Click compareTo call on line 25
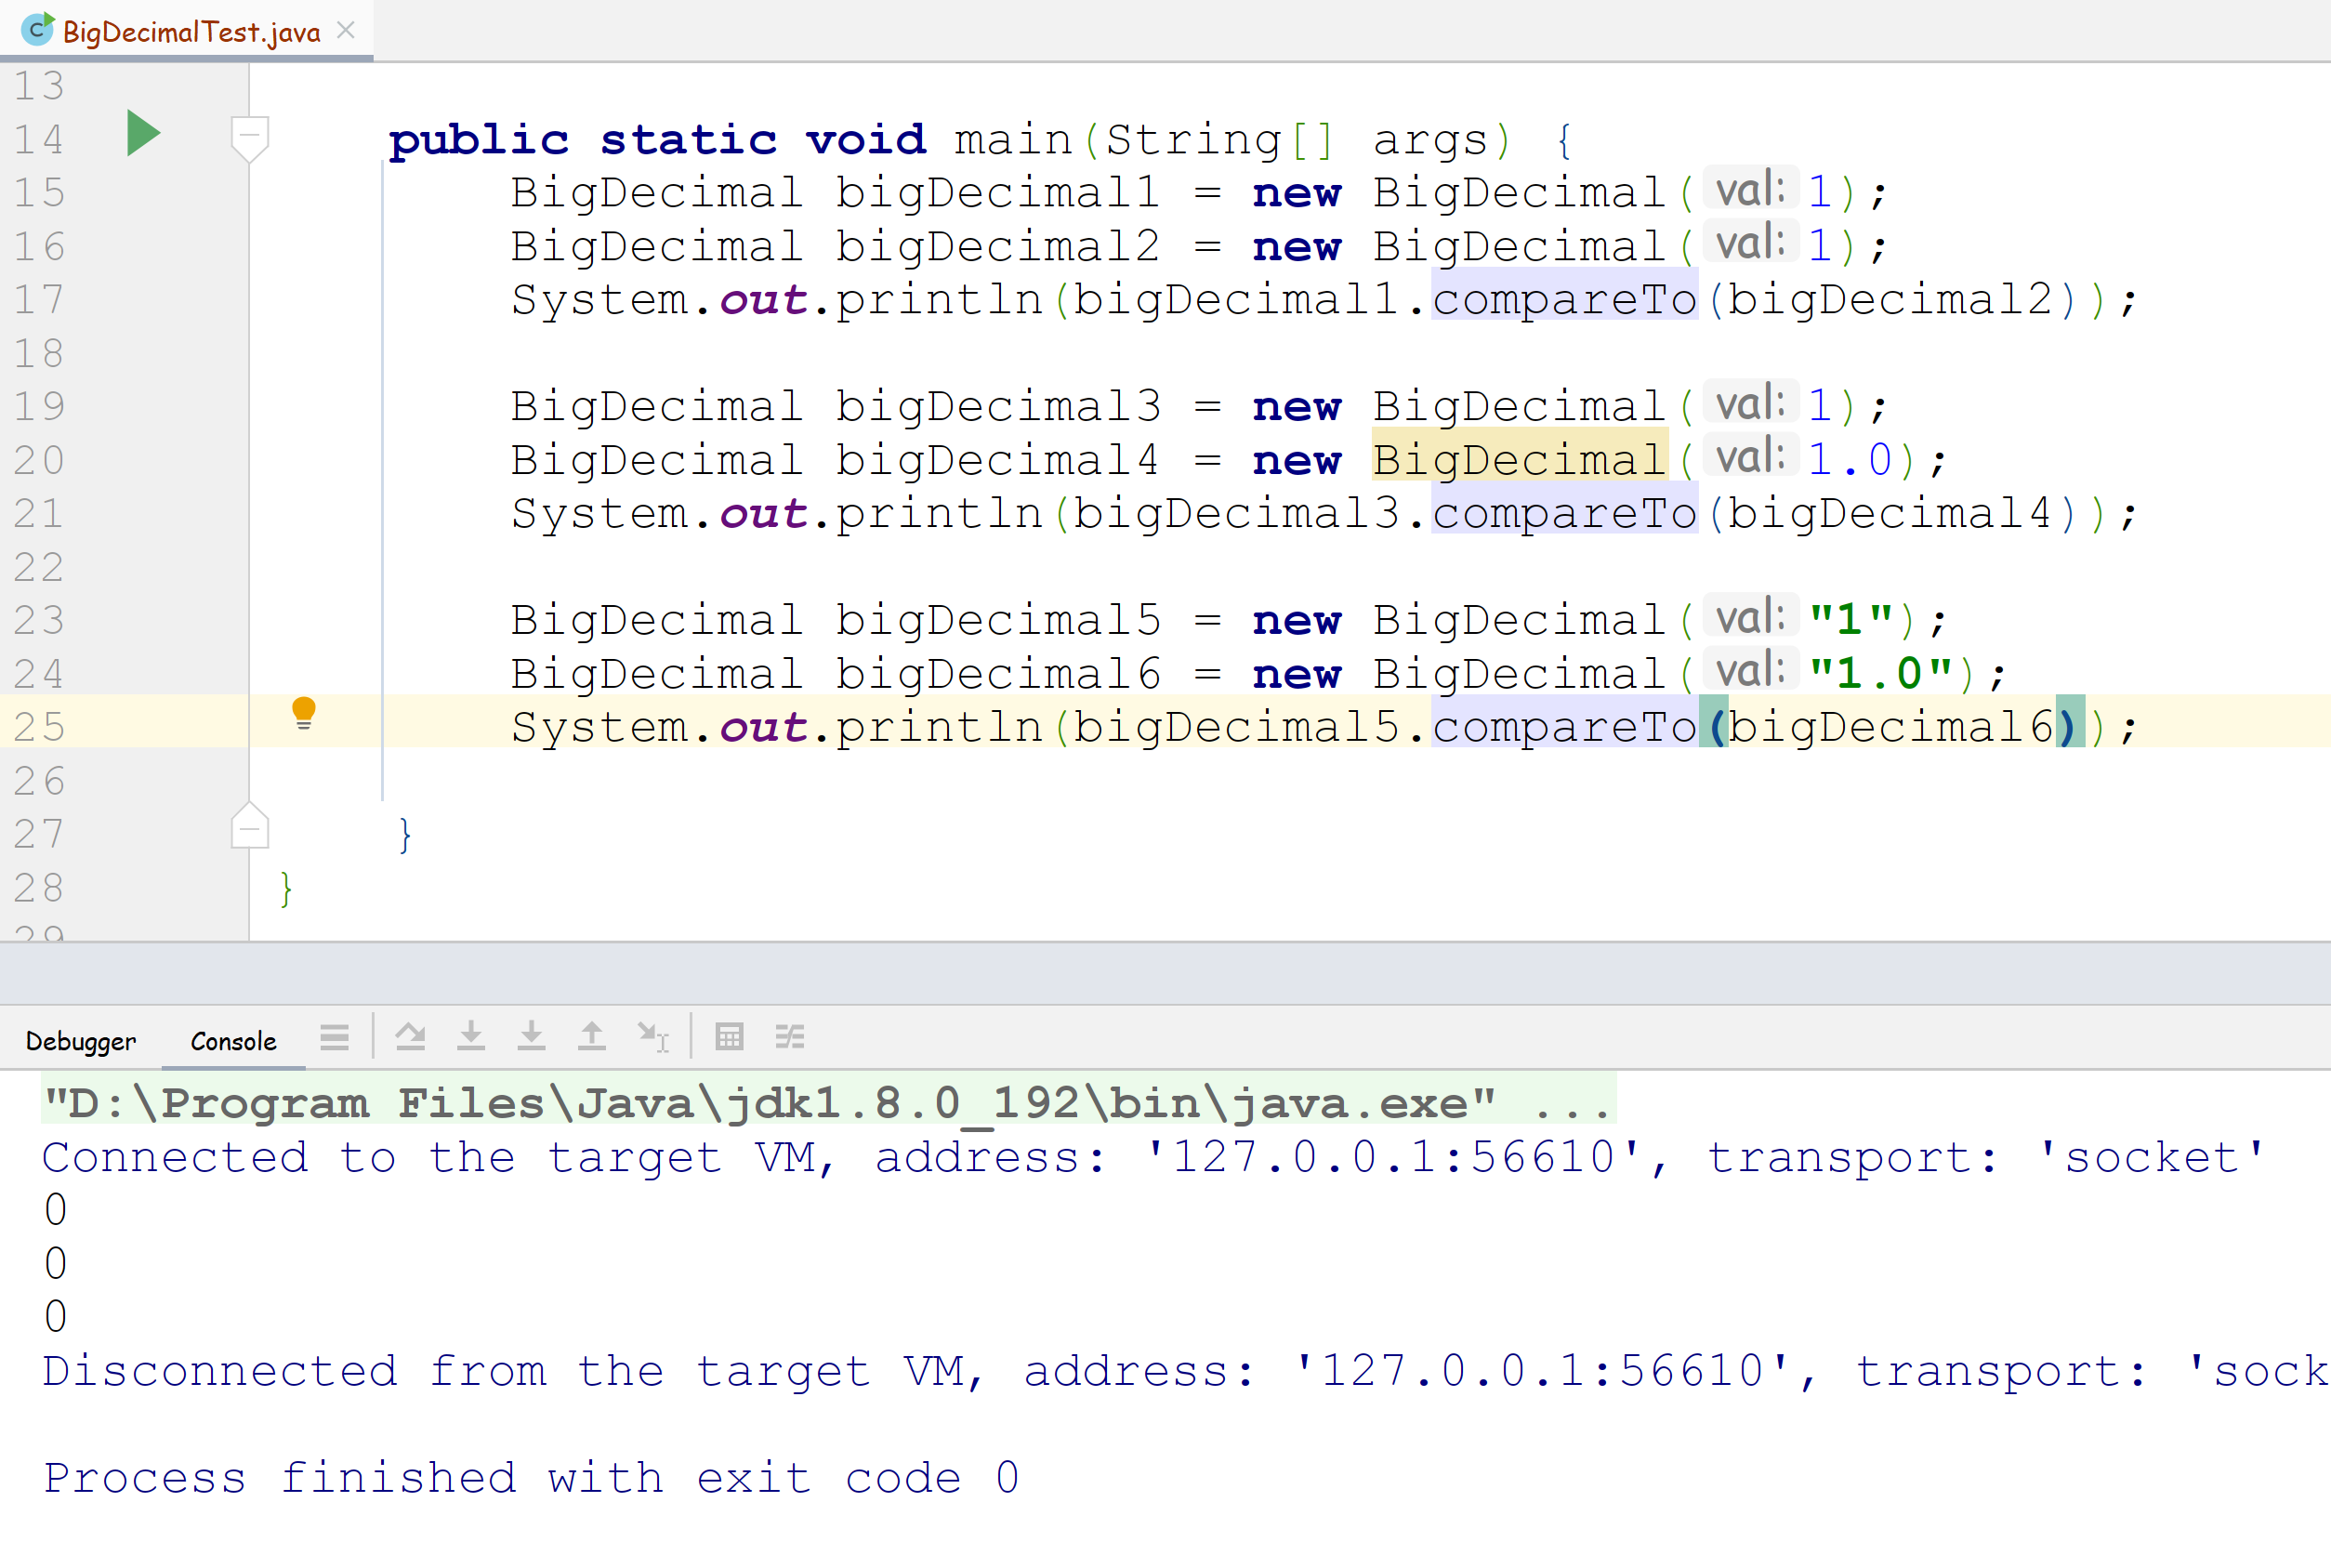The width and height of the screenshot is (2331, 1568). point(1564,727)
